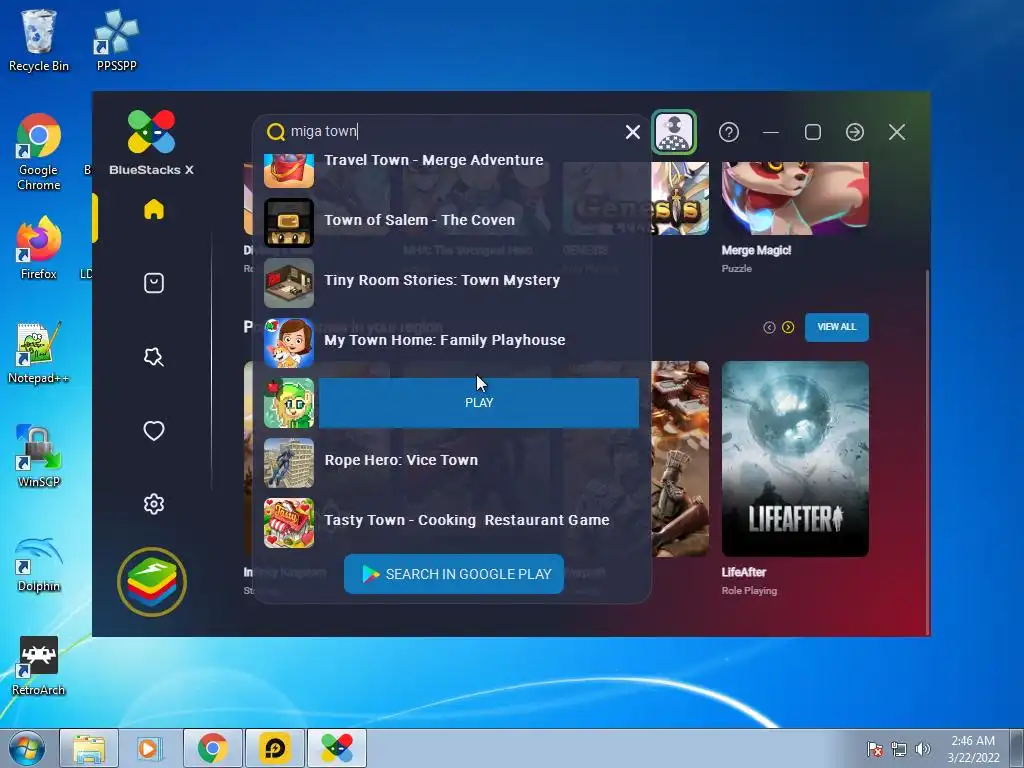Viewport: 1024px width, 768px height.
Task: Open the Merge Magic! game card
Action: point(795,198)
